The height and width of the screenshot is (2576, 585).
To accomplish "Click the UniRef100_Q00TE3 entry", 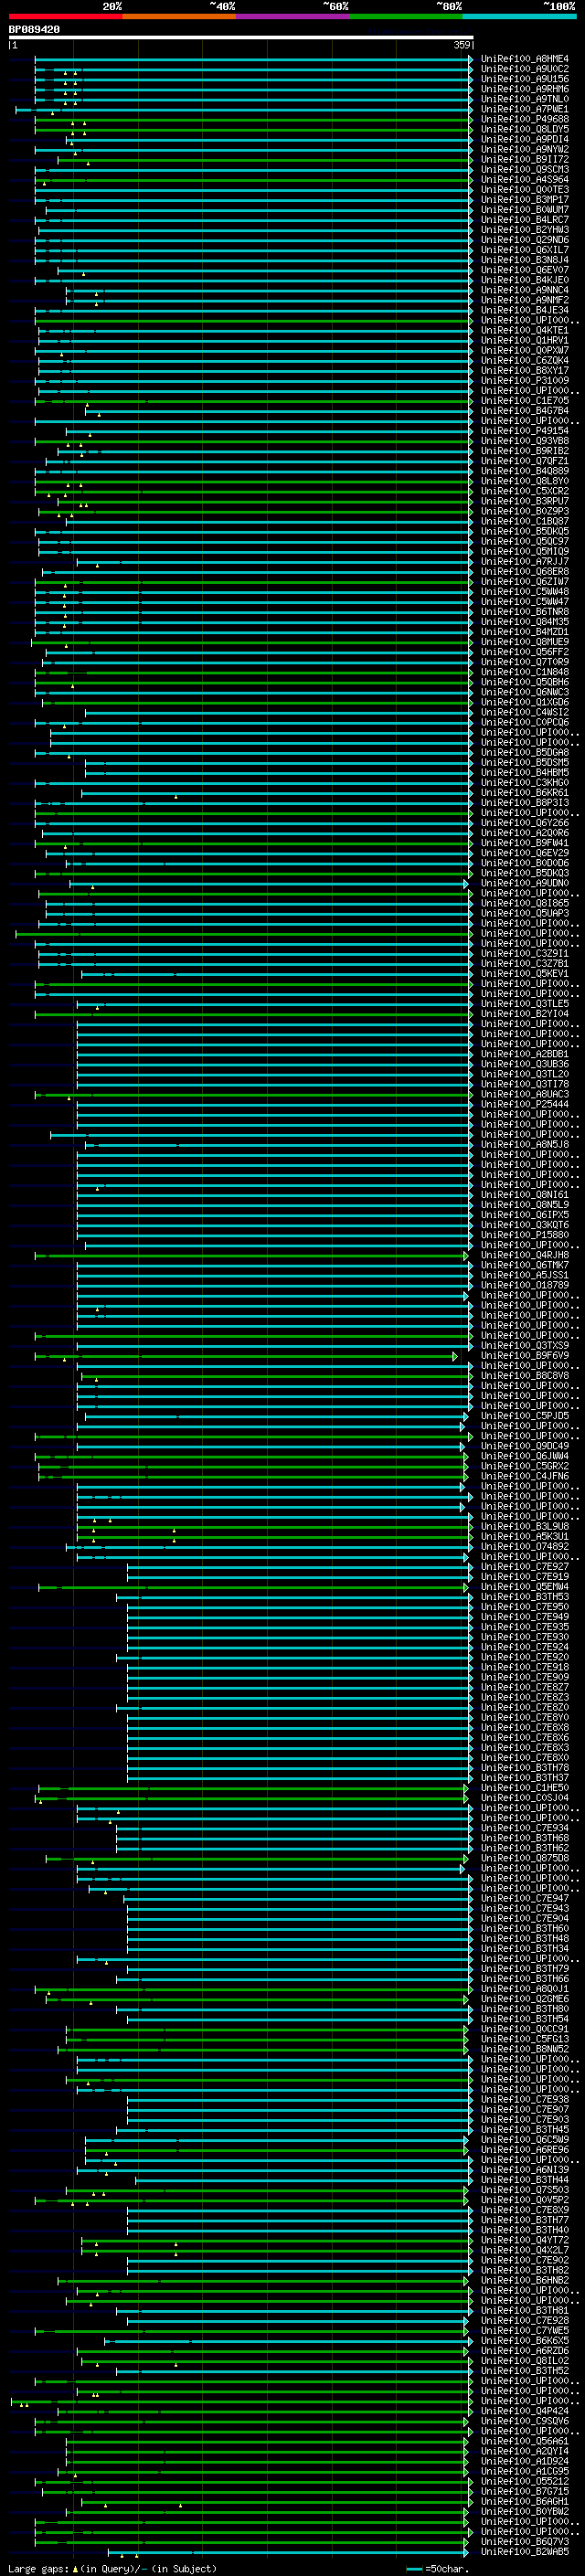I will click(525, 189).
